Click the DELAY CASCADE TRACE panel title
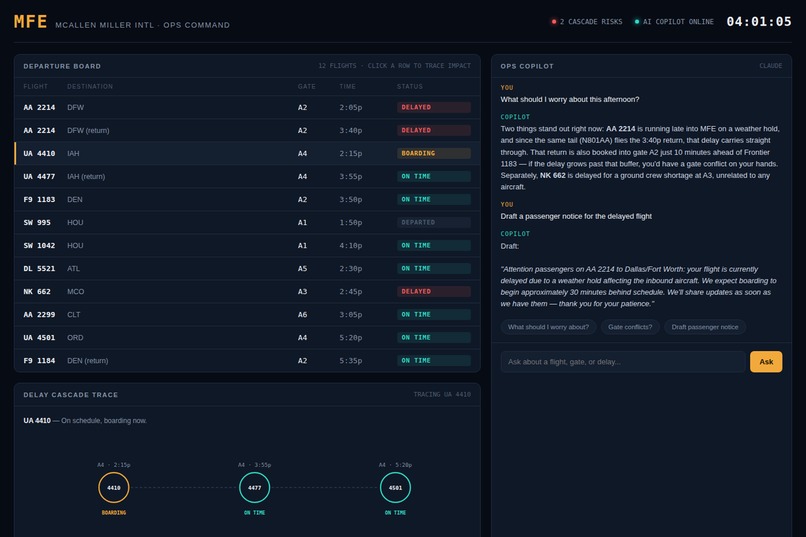The width and height of the screenshot is (806, 537). (70, 395)
